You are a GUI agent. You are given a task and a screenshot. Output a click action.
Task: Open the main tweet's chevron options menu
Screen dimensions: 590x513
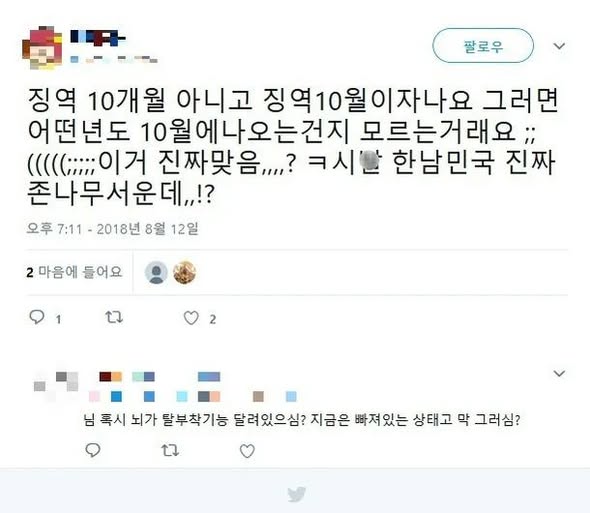coord(559,46)
